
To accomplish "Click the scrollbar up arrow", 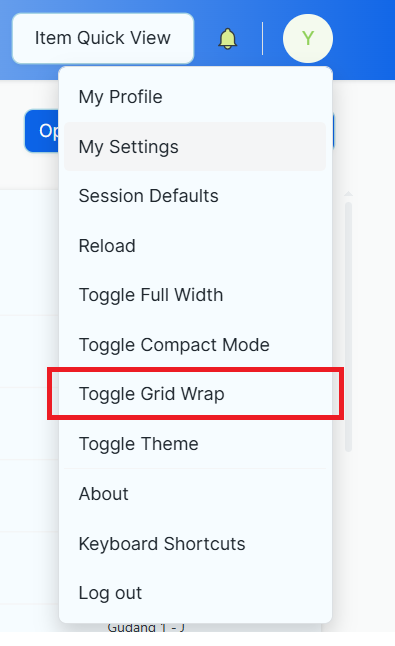I will coord(348,193).
